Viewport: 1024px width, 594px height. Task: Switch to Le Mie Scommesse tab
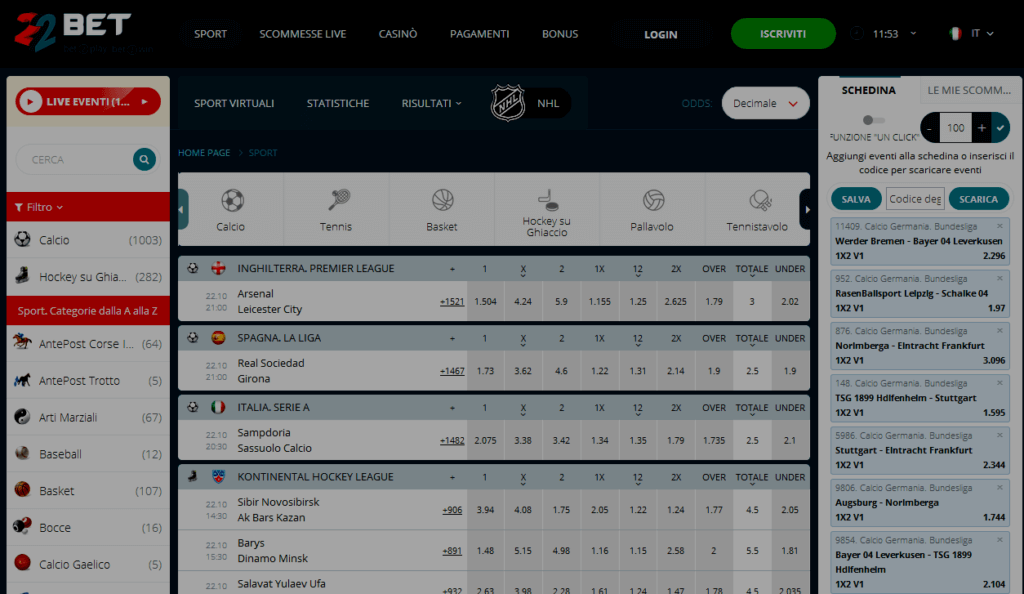click(x=969, y=90)
